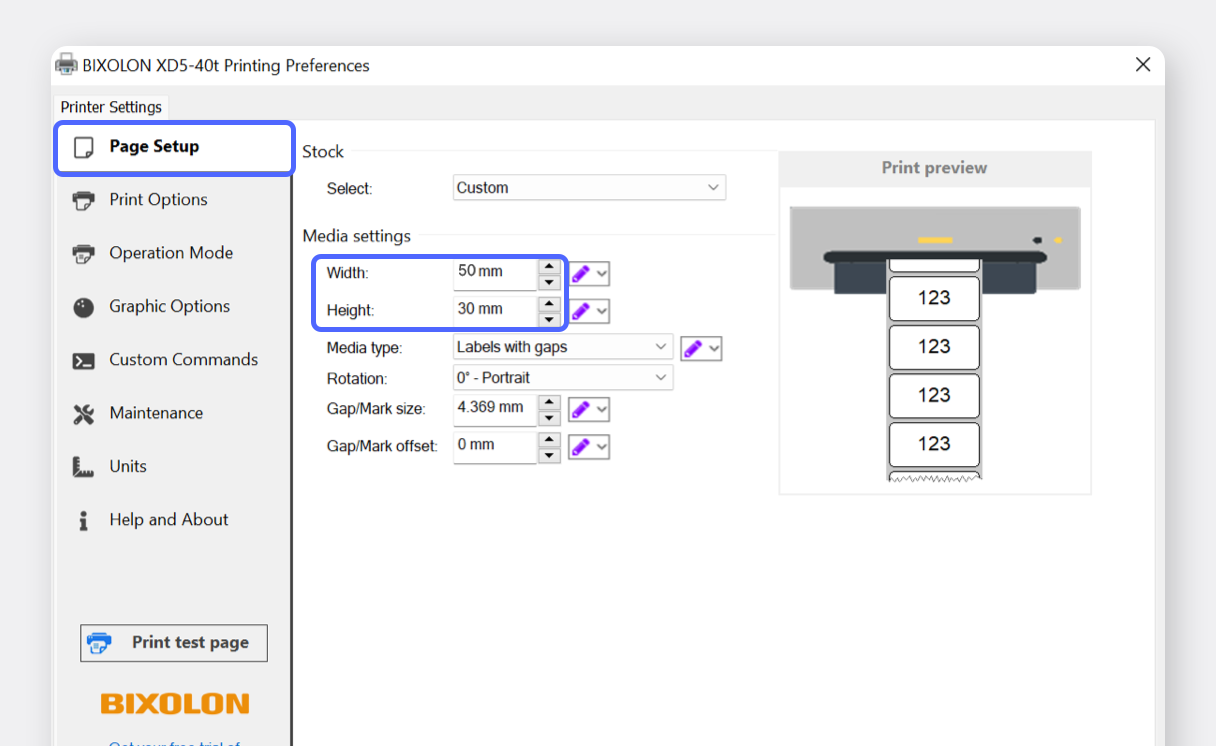1216x746 pixels.
Task: Expand the Media type dropdown
Action: tap(562, 347)
